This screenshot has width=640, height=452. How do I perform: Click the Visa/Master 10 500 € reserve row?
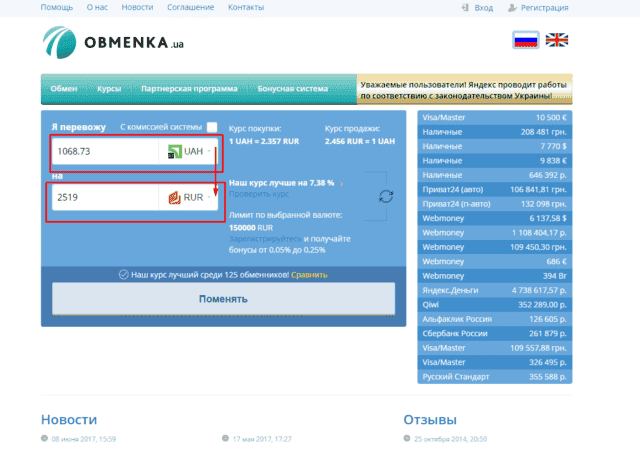pos(495,118)
